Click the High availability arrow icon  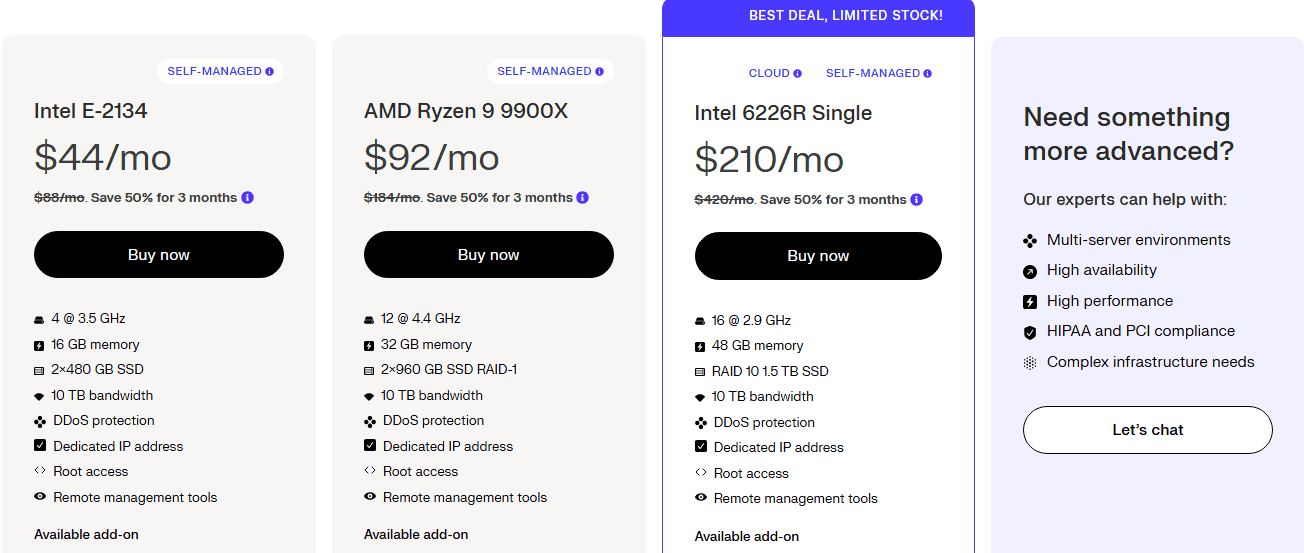coord(1030,271)
